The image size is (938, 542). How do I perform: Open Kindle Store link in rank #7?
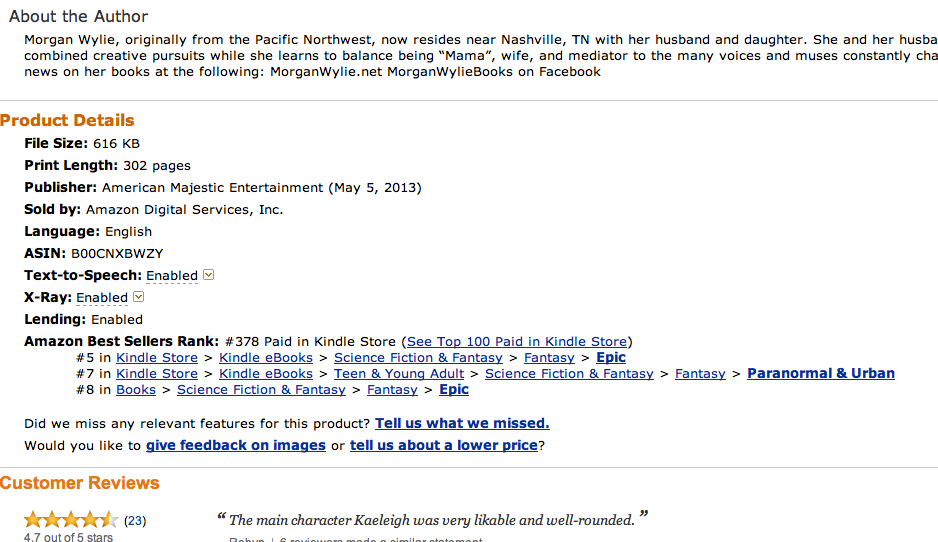pyautogui.click(x=157, y=374)
